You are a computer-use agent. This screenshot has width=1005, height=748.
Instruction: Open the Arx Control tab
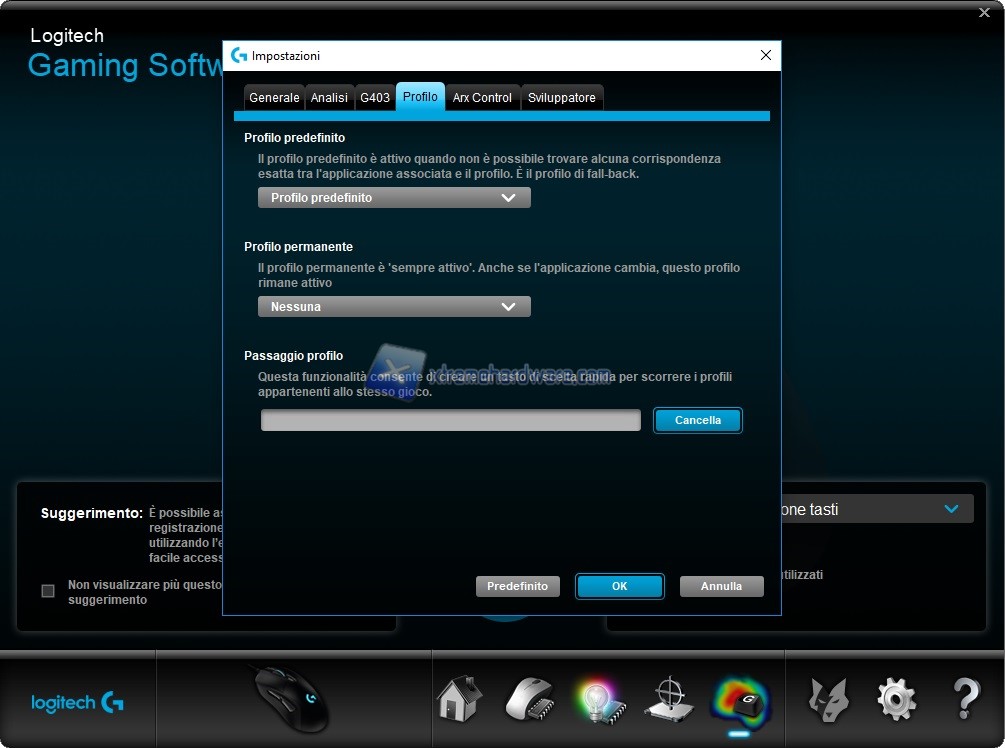point(482,98)
